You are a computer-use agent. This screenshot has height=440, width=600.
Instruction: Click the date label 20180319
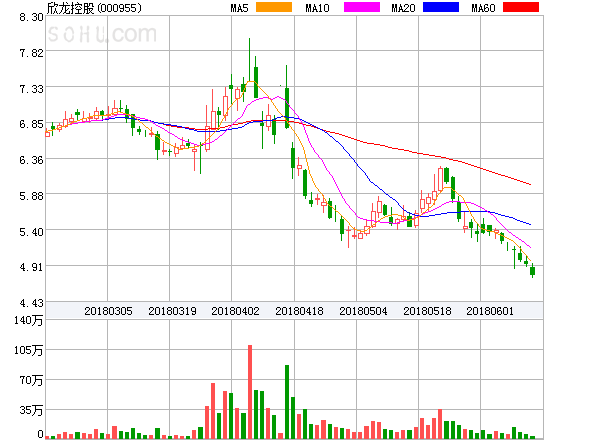[x=172, y=311]
